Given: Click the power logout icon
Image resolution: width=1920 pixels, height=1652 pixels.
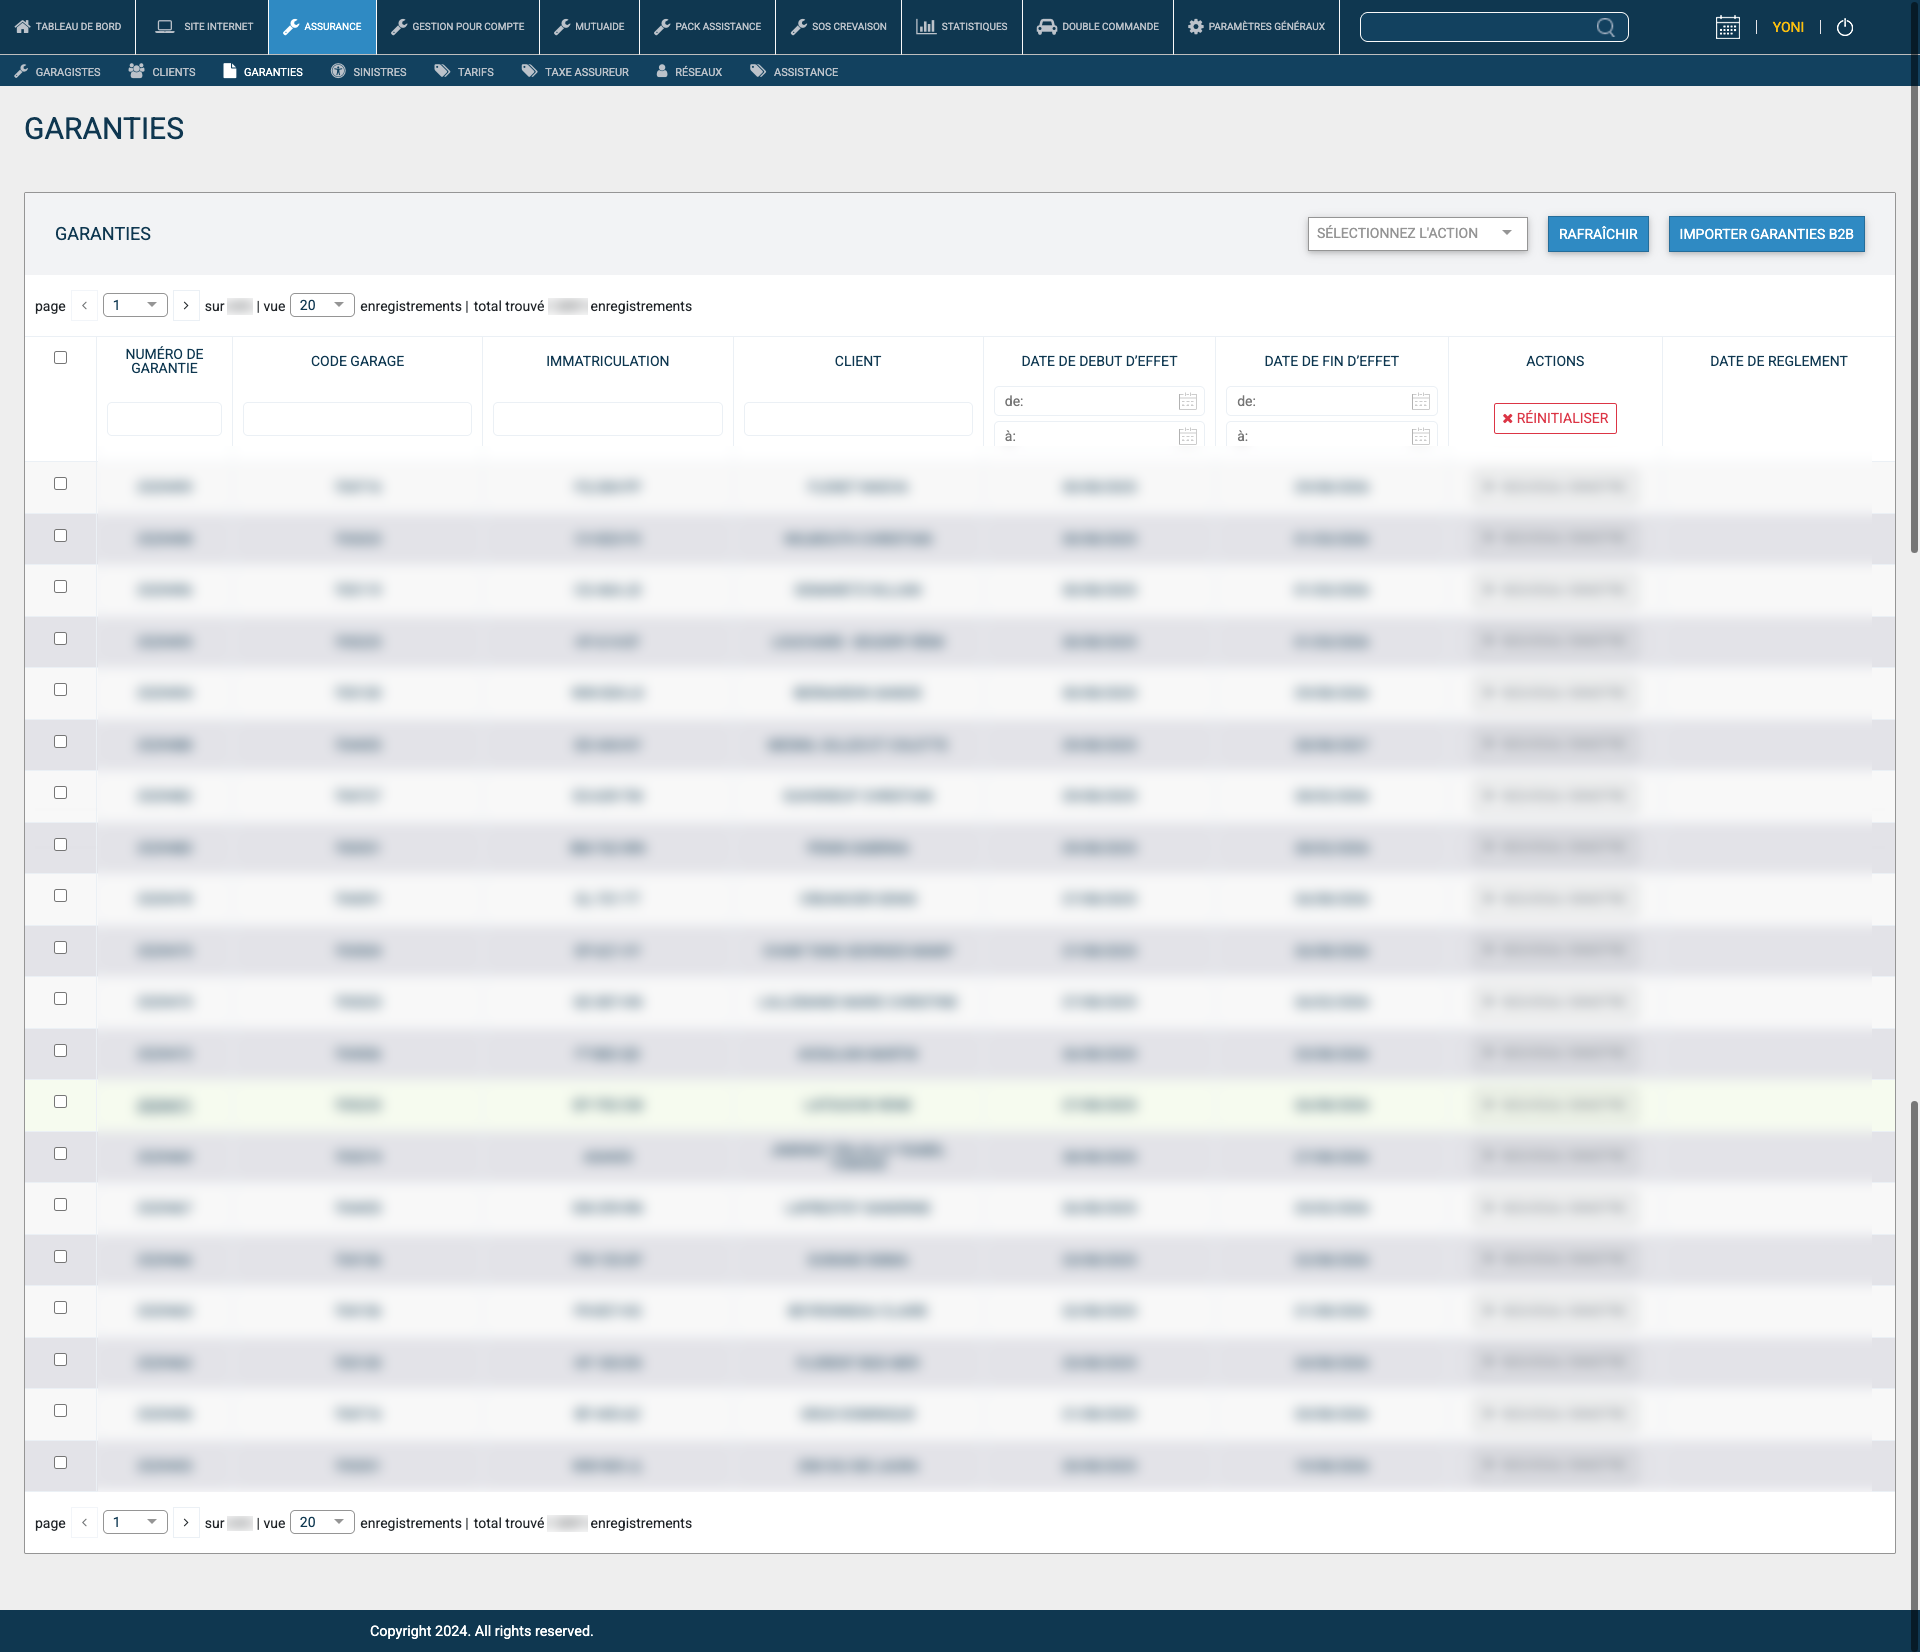Looking at the screenshot, I should click(x=1845, y=27).
